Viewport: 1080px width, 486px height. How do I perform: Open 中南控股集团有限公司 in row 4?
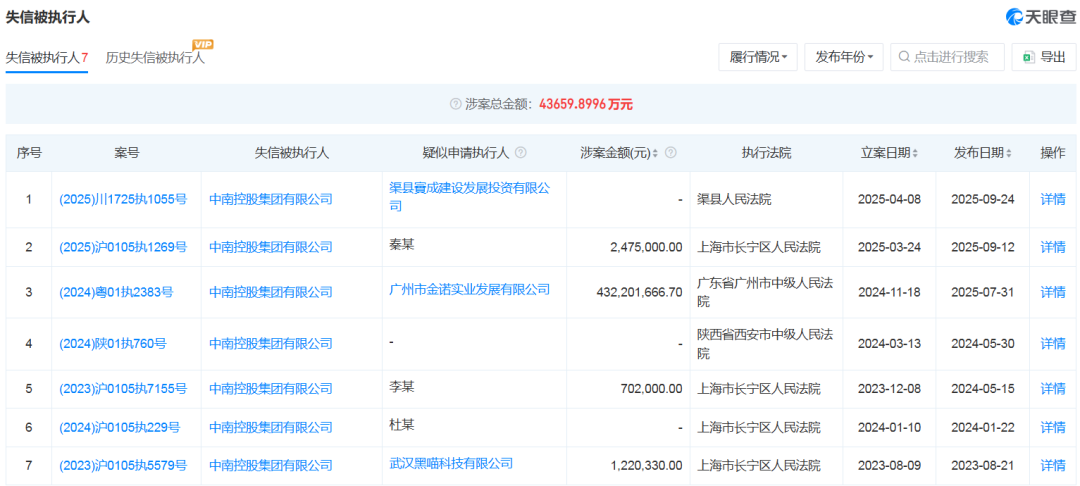(x=271, y=344)
